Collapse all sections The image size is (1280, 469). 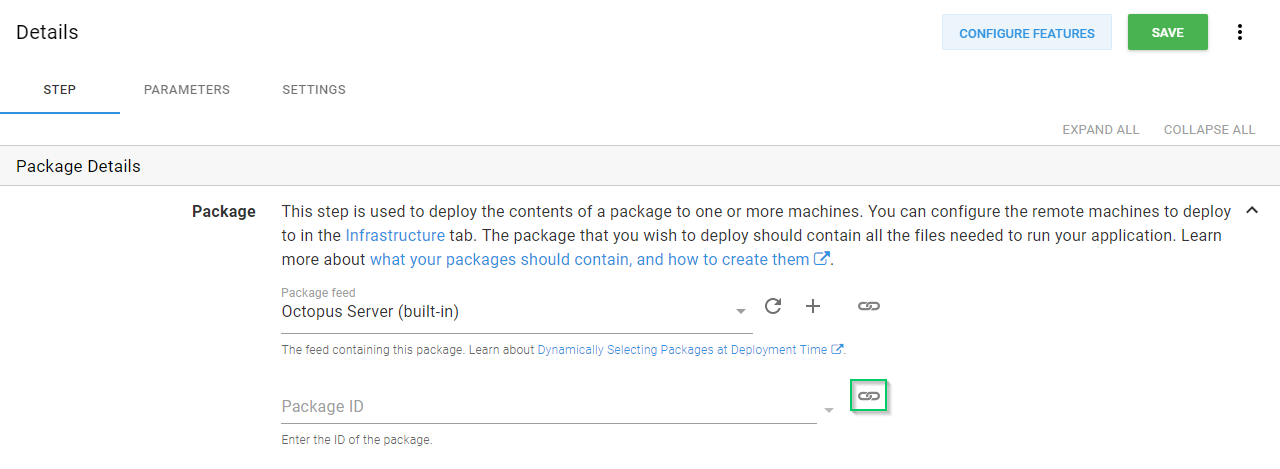click(1209, 130)
